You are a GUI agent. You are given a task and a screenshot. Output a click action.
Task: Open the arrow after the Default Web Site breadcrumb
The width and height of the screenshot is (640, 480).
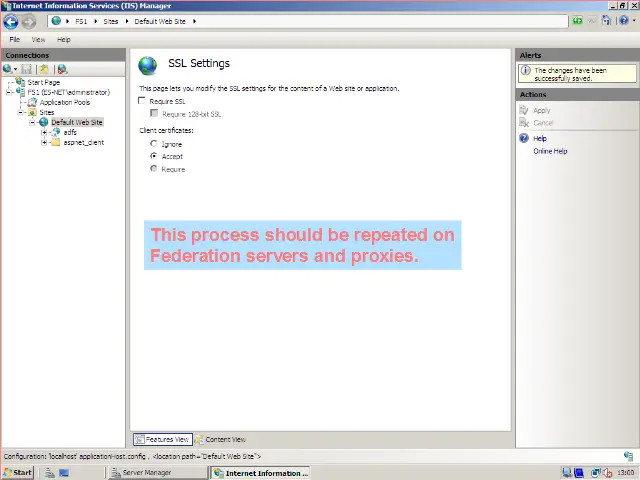[194, 21]
